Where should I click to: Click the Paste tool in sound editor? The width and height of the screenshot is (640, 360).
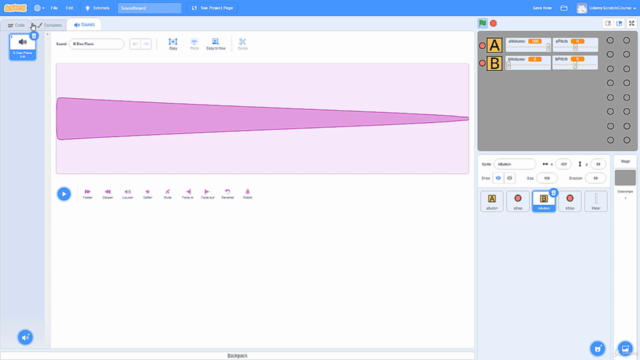click(x=194, y=44)
